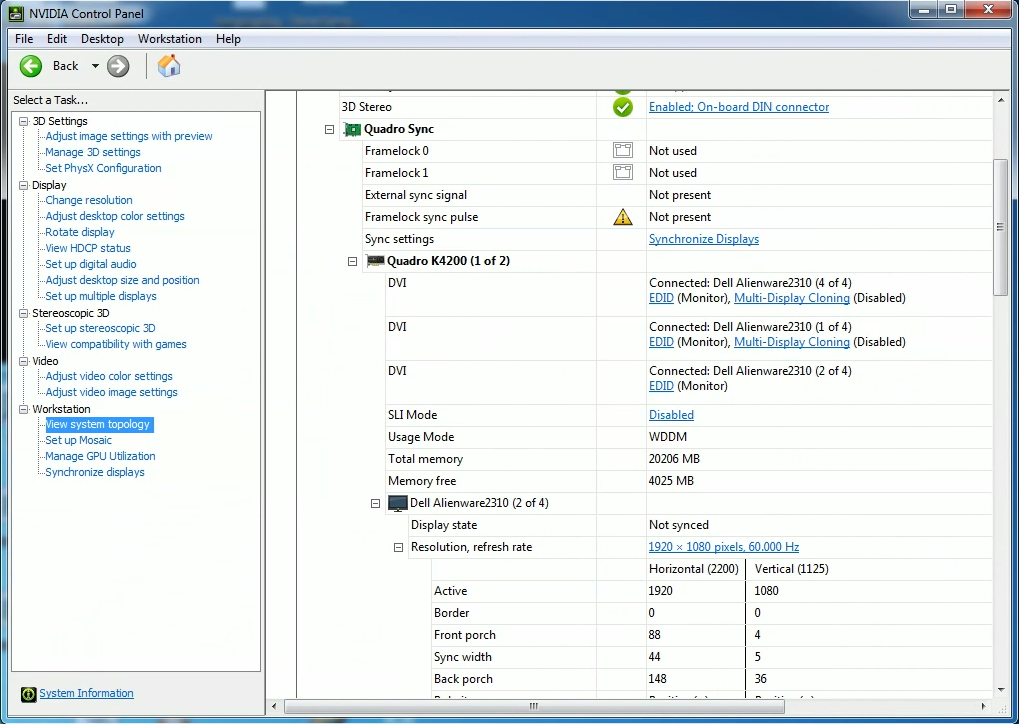Select Set up digital audio task
1019x724 pixels.
[91, 265]
